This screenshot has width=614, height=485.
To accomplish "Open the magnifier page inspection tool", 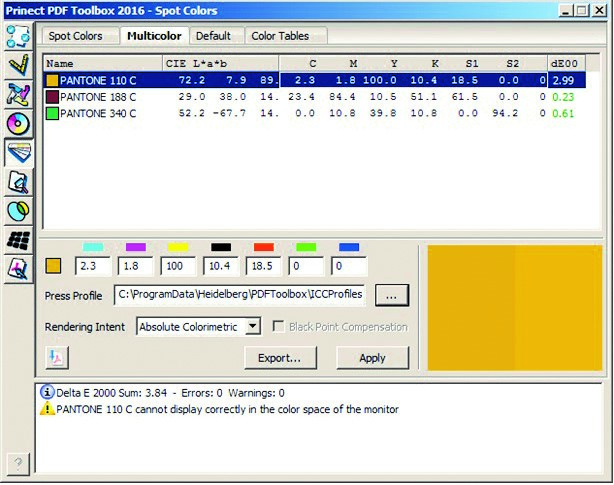I will click(x=18, y=182).
